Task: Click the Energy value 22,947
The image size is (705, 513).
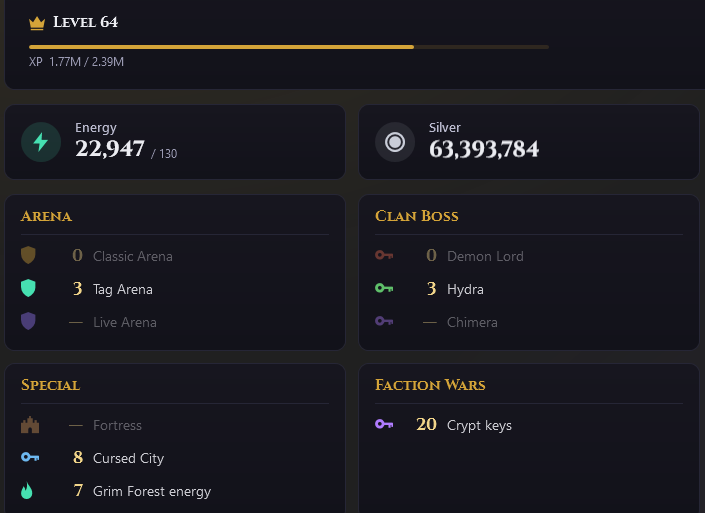Action: tap(110, 149)
